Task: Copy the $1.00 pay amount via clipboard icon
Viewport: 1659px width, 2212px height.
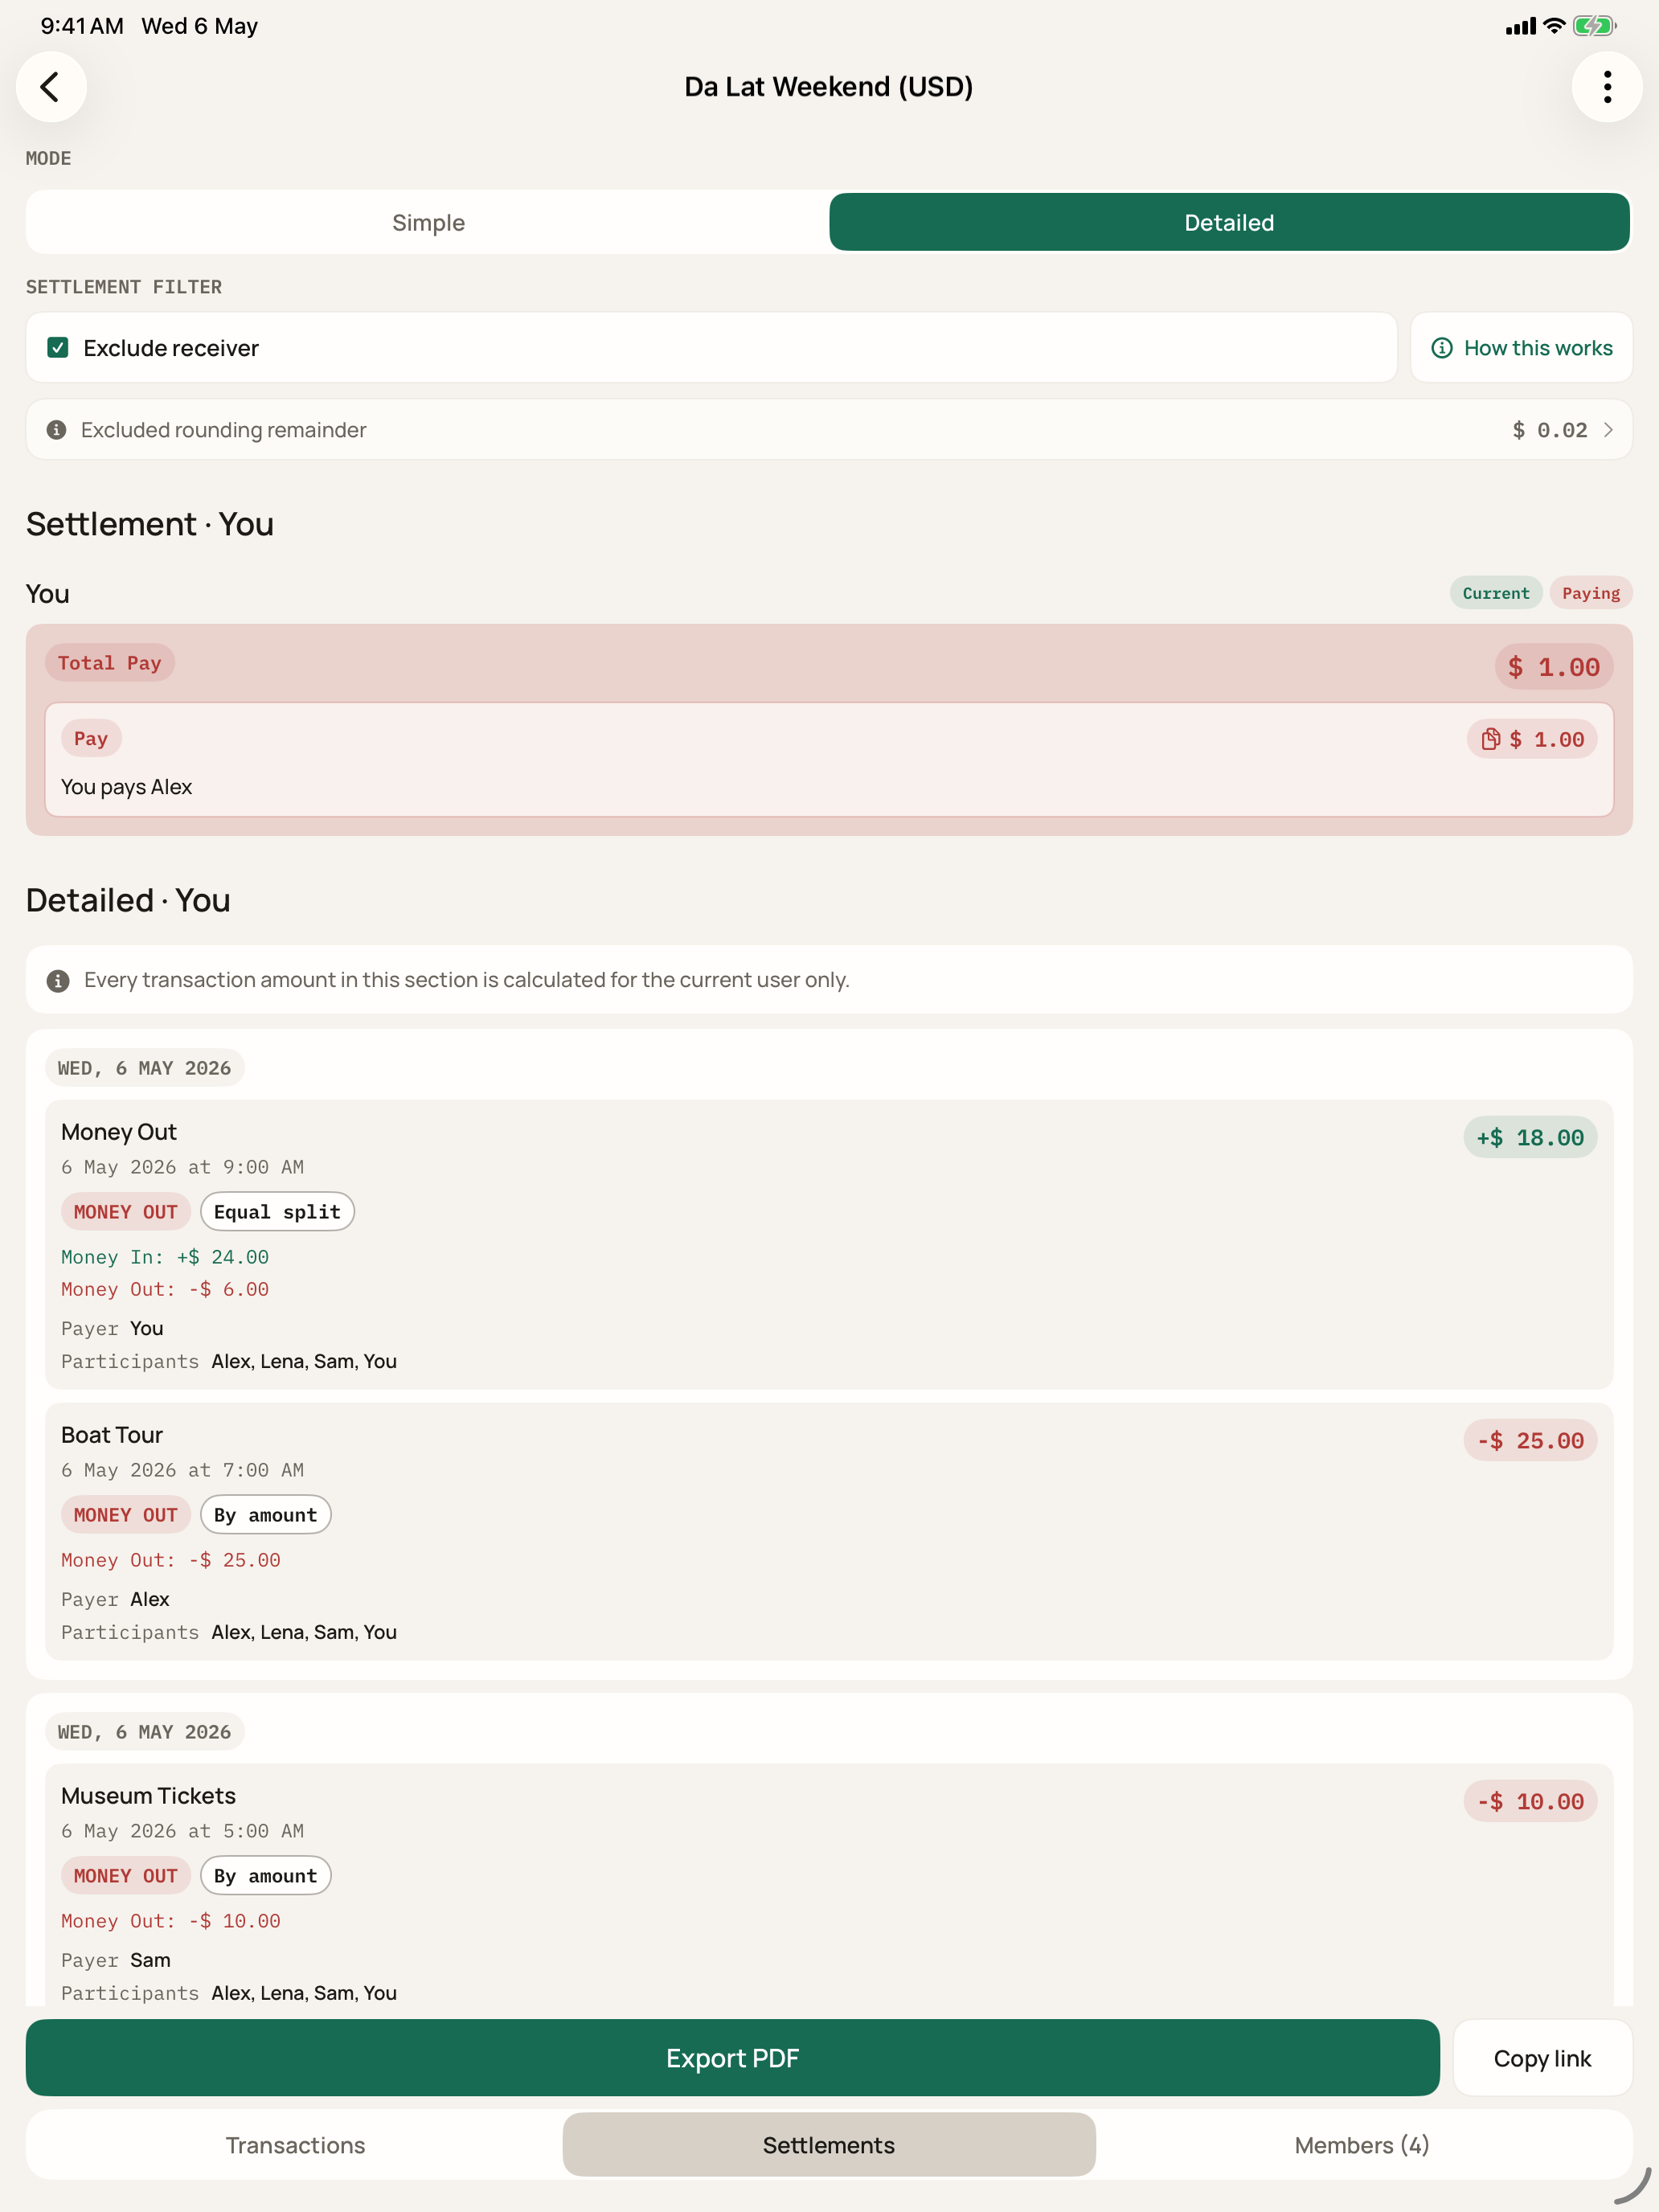Action: (1490, 739)
